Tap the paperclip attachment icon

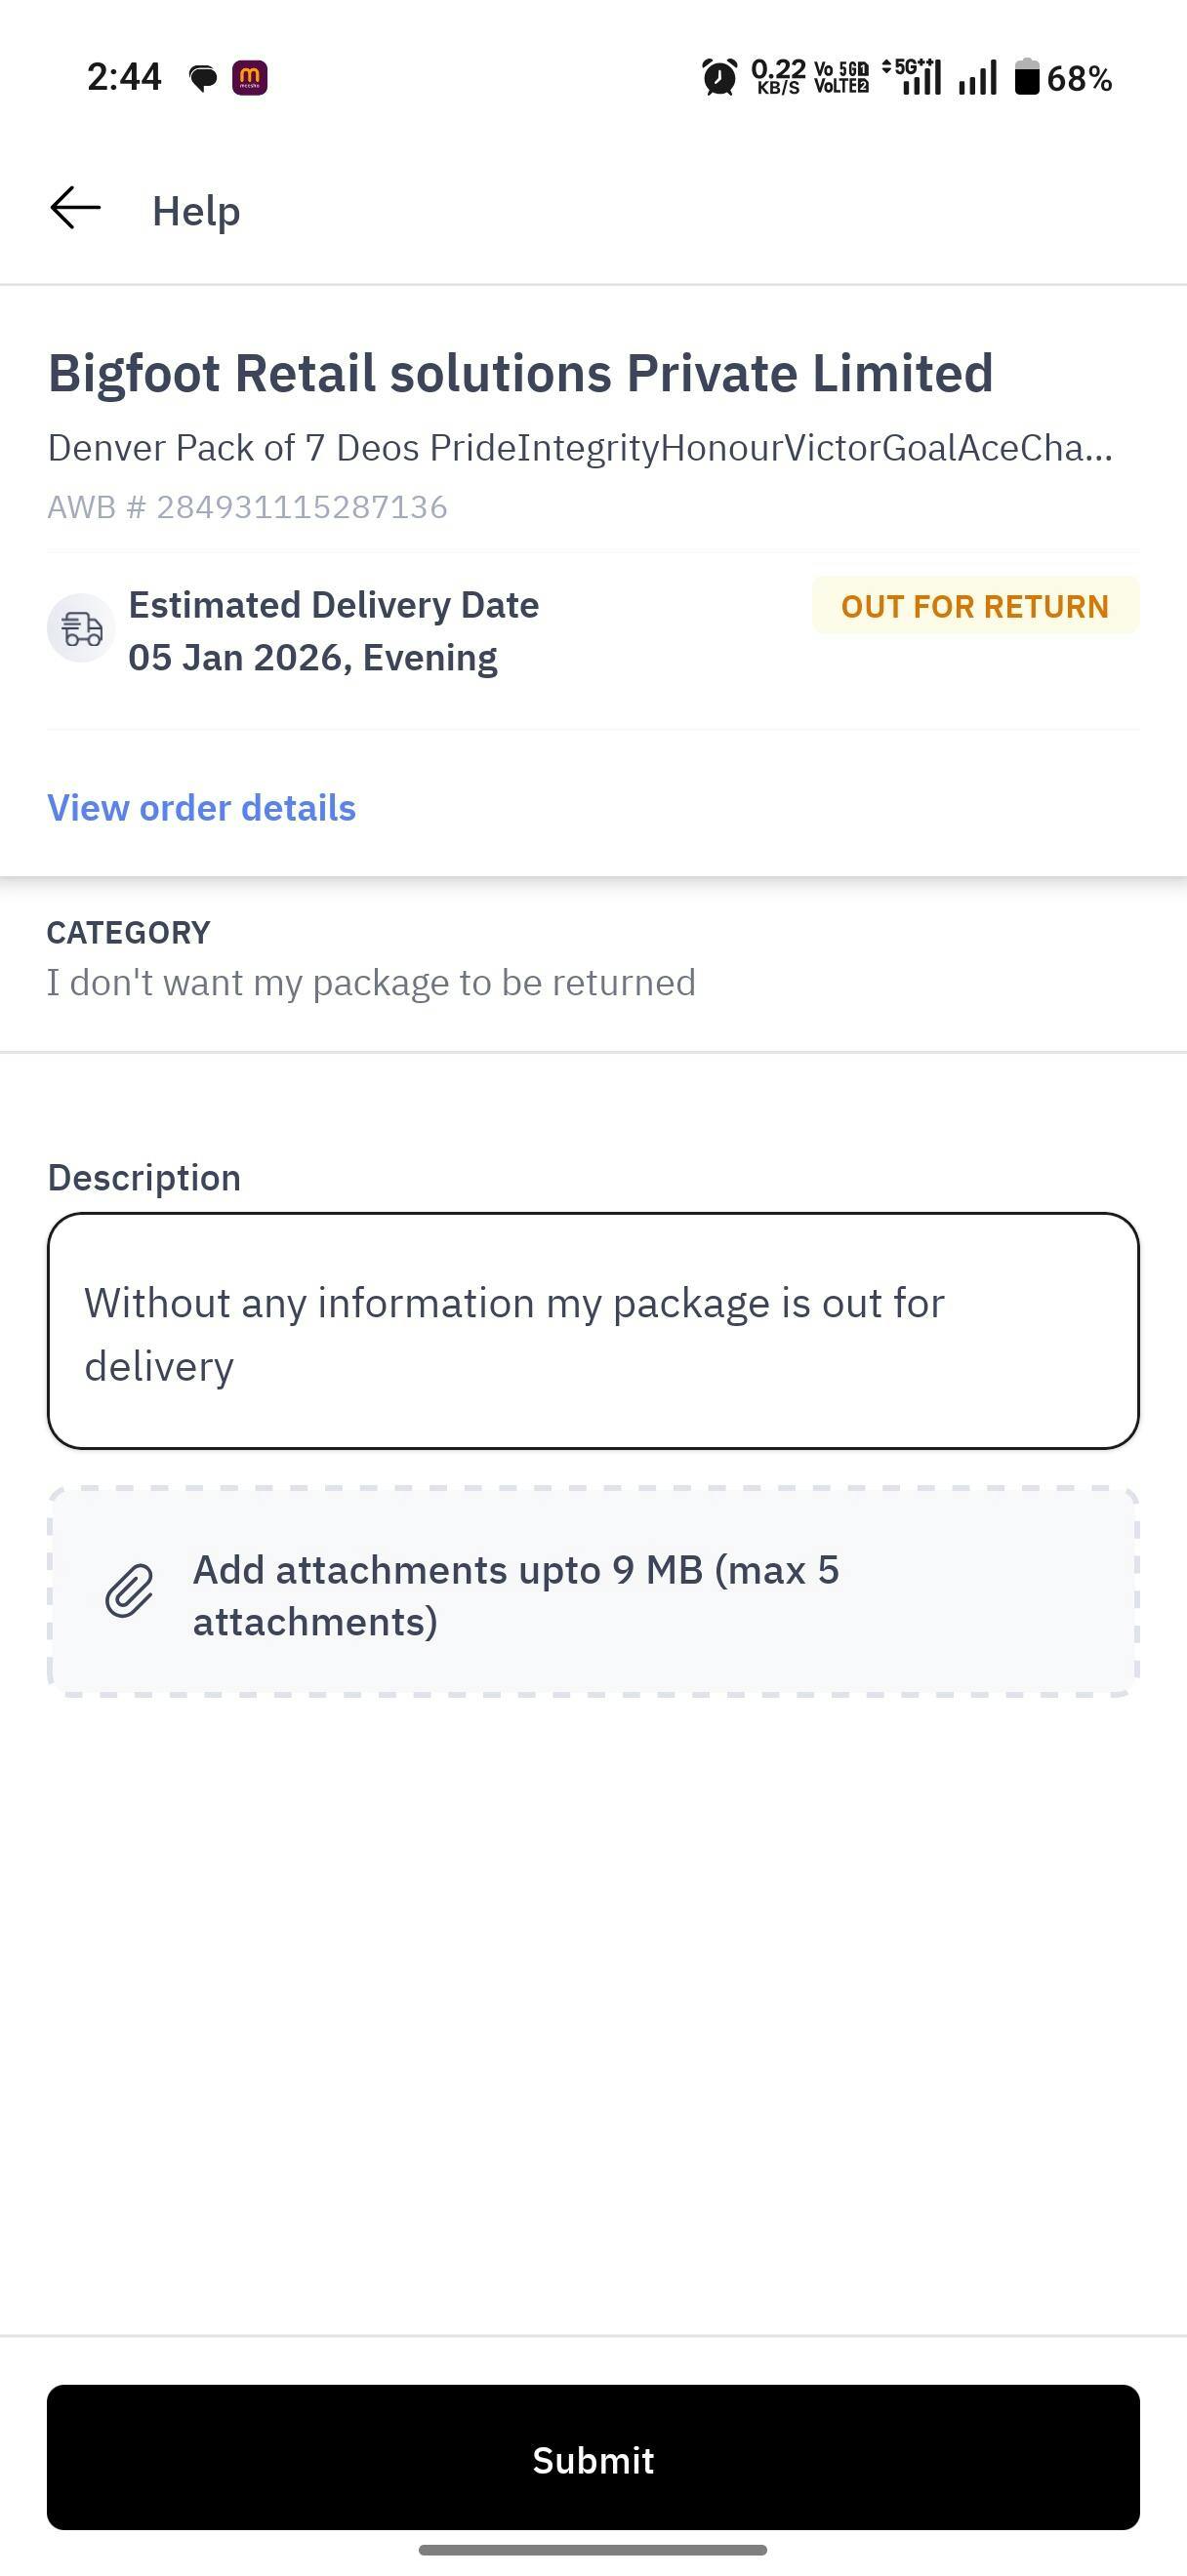(x=130, y=1592)
